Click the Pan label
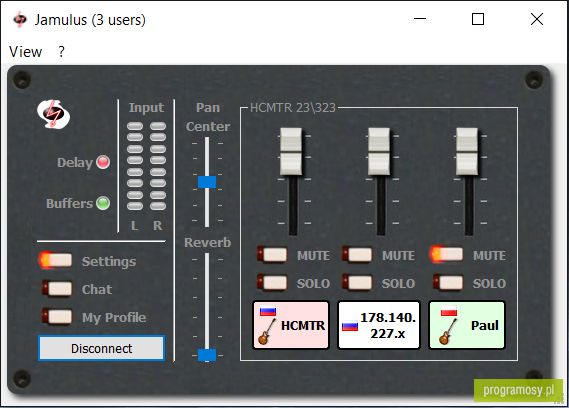Screen dimensions: 569x408 (208, 107)
